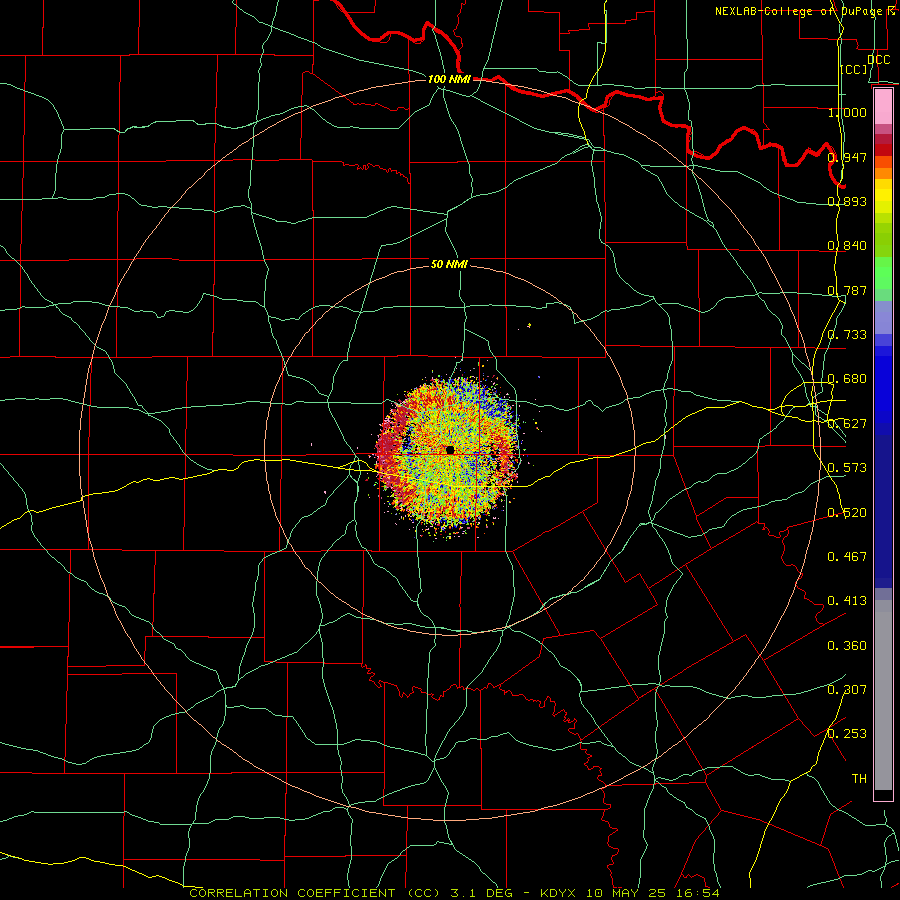Pick the pink segment of the color bar
The height and width of the screenshot is (900, 900).
point(883,107)
